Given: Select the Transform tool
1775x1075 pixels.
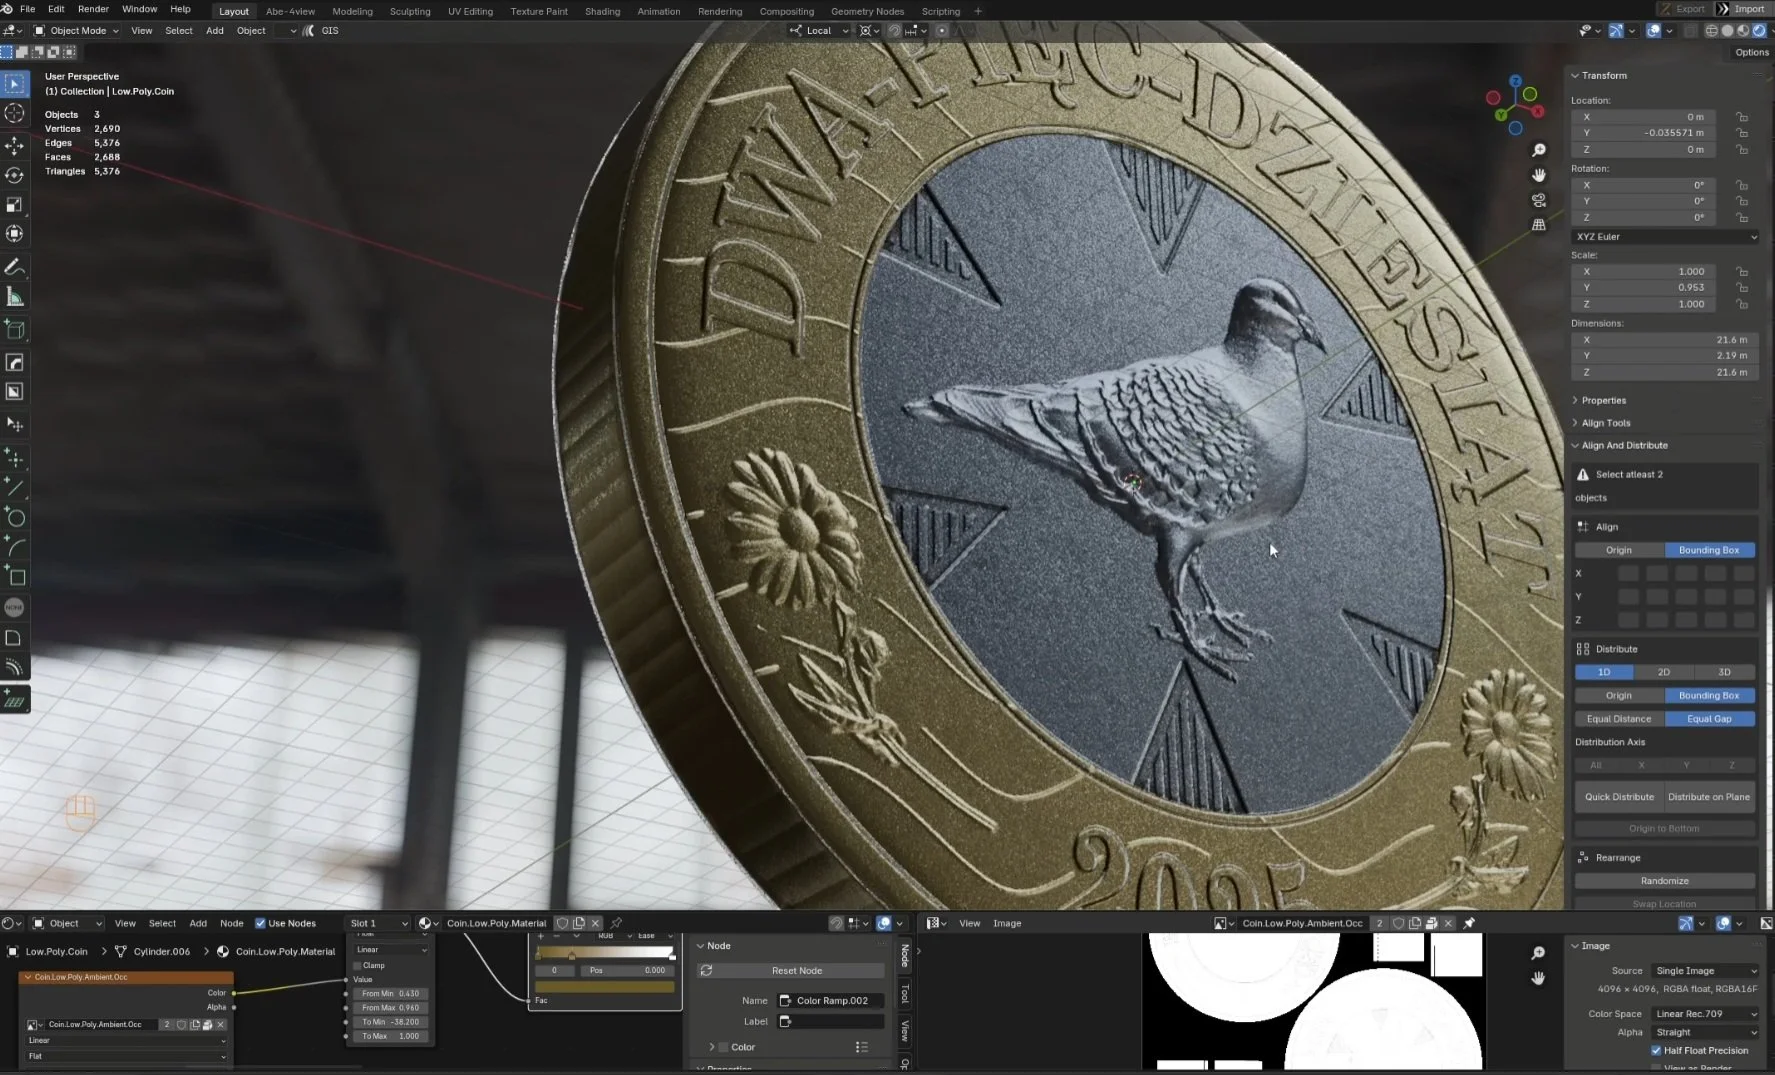Looking at the screenshot, I should (x=15, y=233).
